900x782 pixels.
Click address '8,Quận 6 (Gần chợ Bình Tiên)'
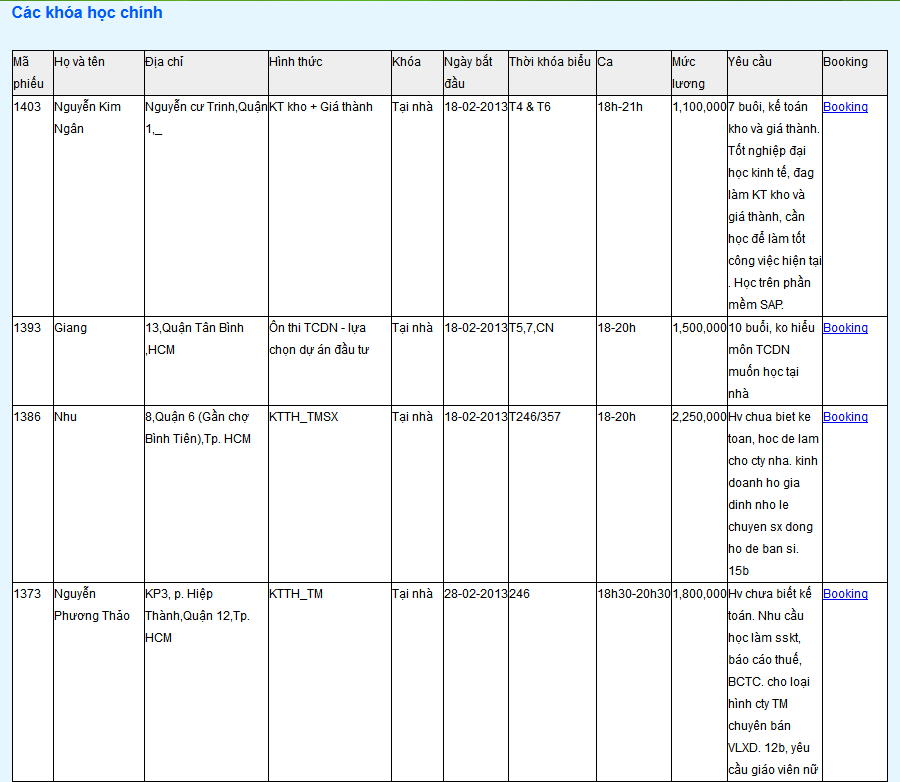point(198,428)
